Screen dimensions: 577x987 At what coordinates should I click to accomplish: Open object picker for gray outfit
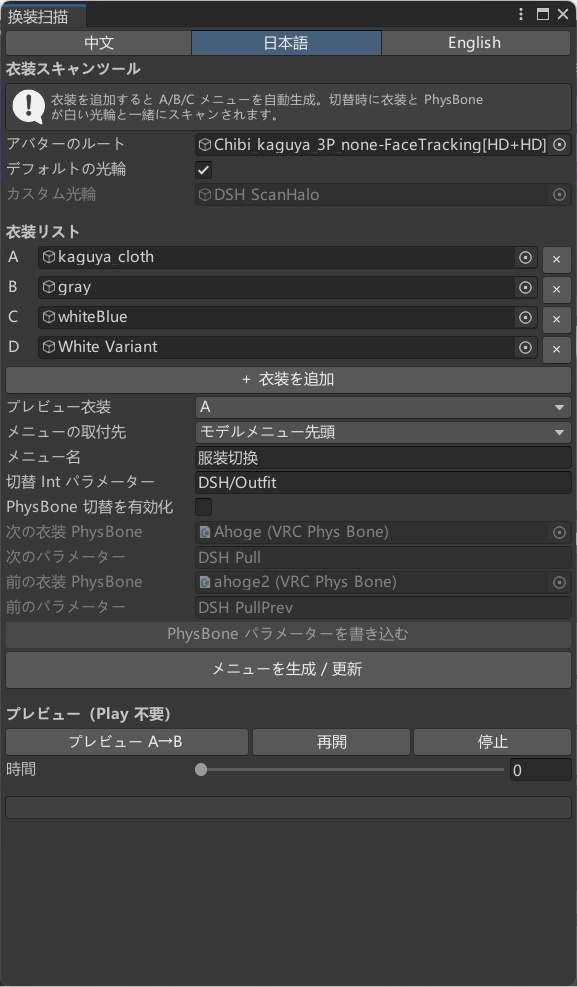525,288
